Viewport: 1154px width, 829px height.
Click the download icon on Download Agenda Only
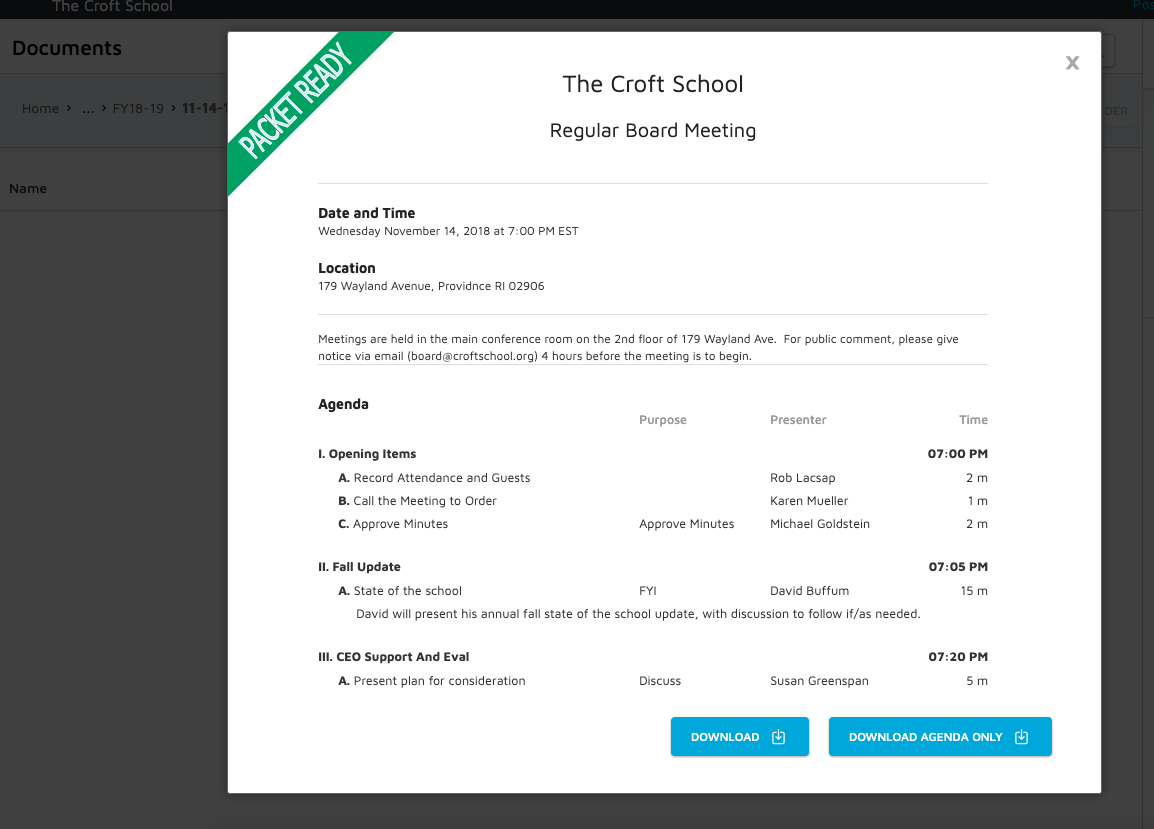coord(1021,737)
